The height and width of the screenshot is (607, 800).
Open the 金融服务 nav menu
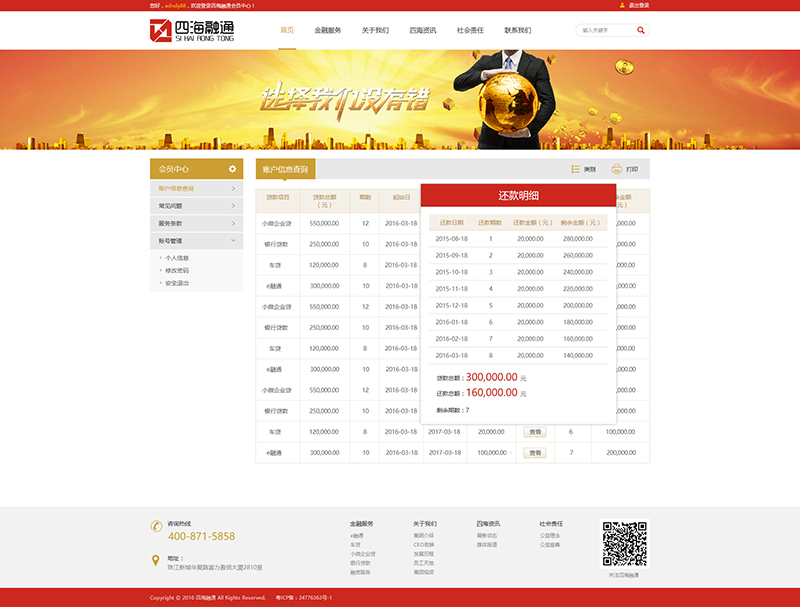pos(328,31)
